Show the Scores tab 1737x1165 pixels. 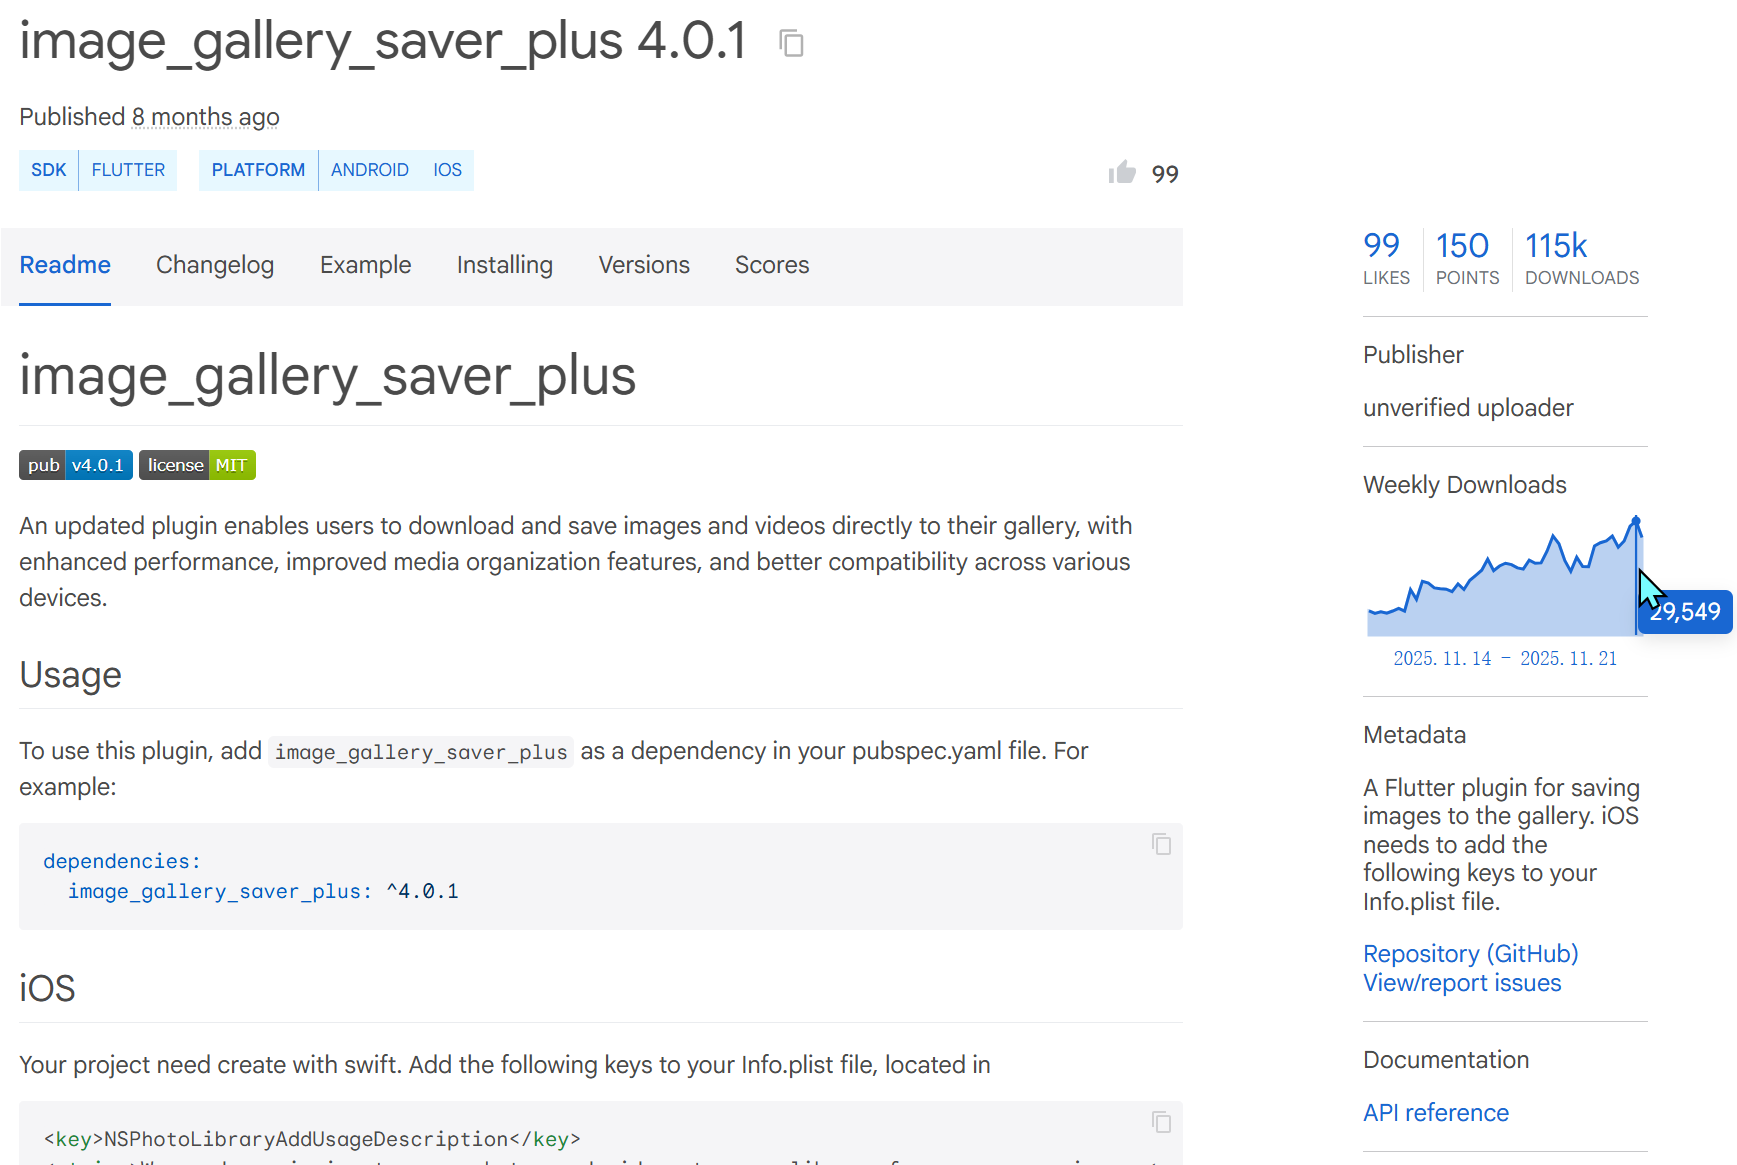point(772,265)
